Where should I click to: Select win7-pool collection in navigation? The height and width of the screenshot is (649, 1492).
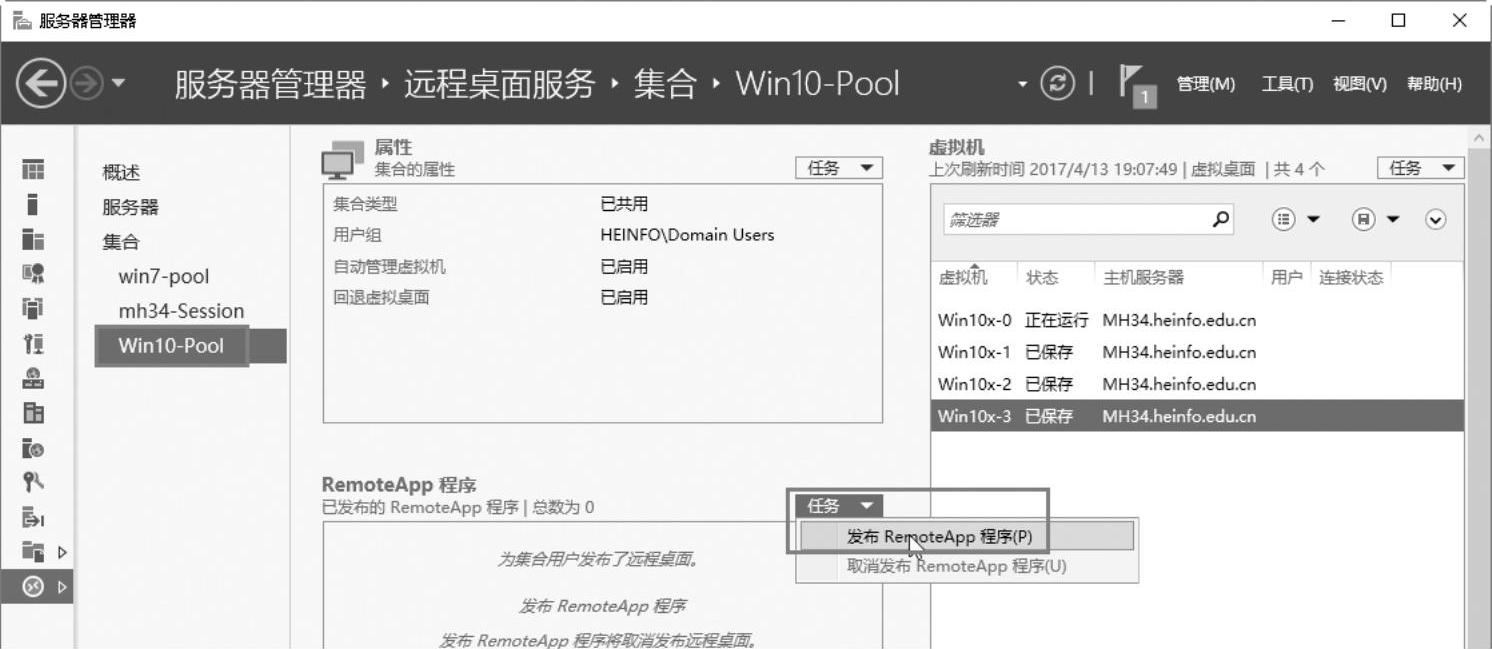[164, 276]
